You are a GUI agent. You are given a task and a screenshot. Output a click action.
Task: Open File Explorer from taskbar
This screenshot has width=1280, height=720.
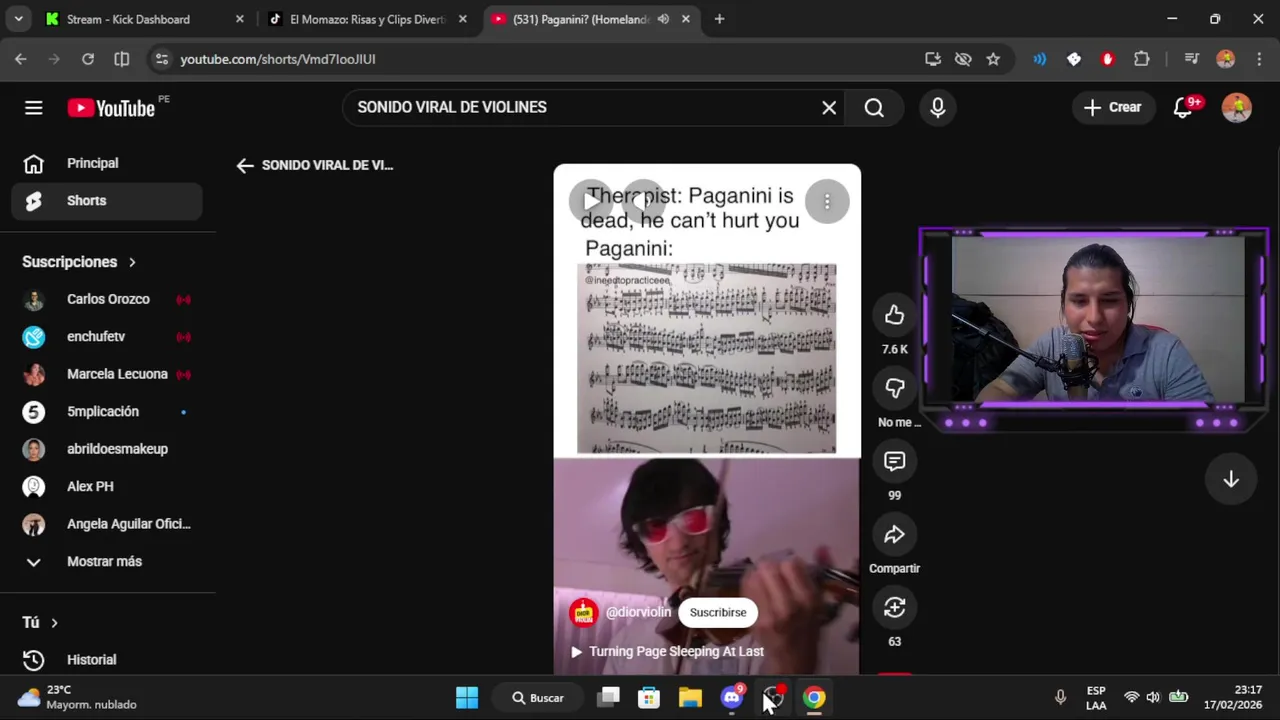point(690,698)
